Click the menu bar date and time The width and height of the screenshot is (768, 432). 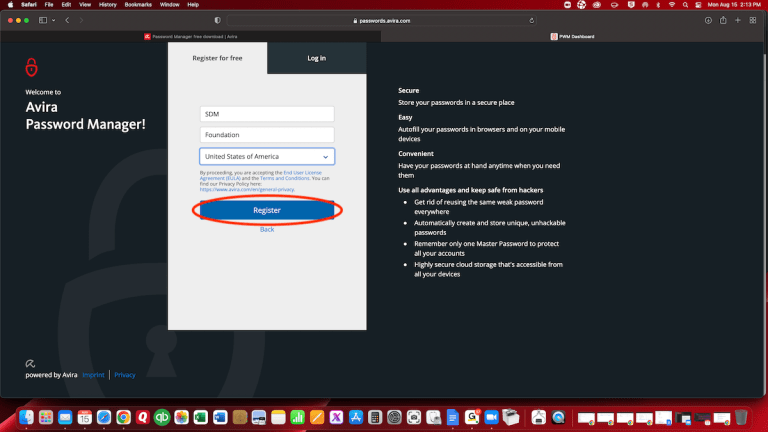coord(734,4)
